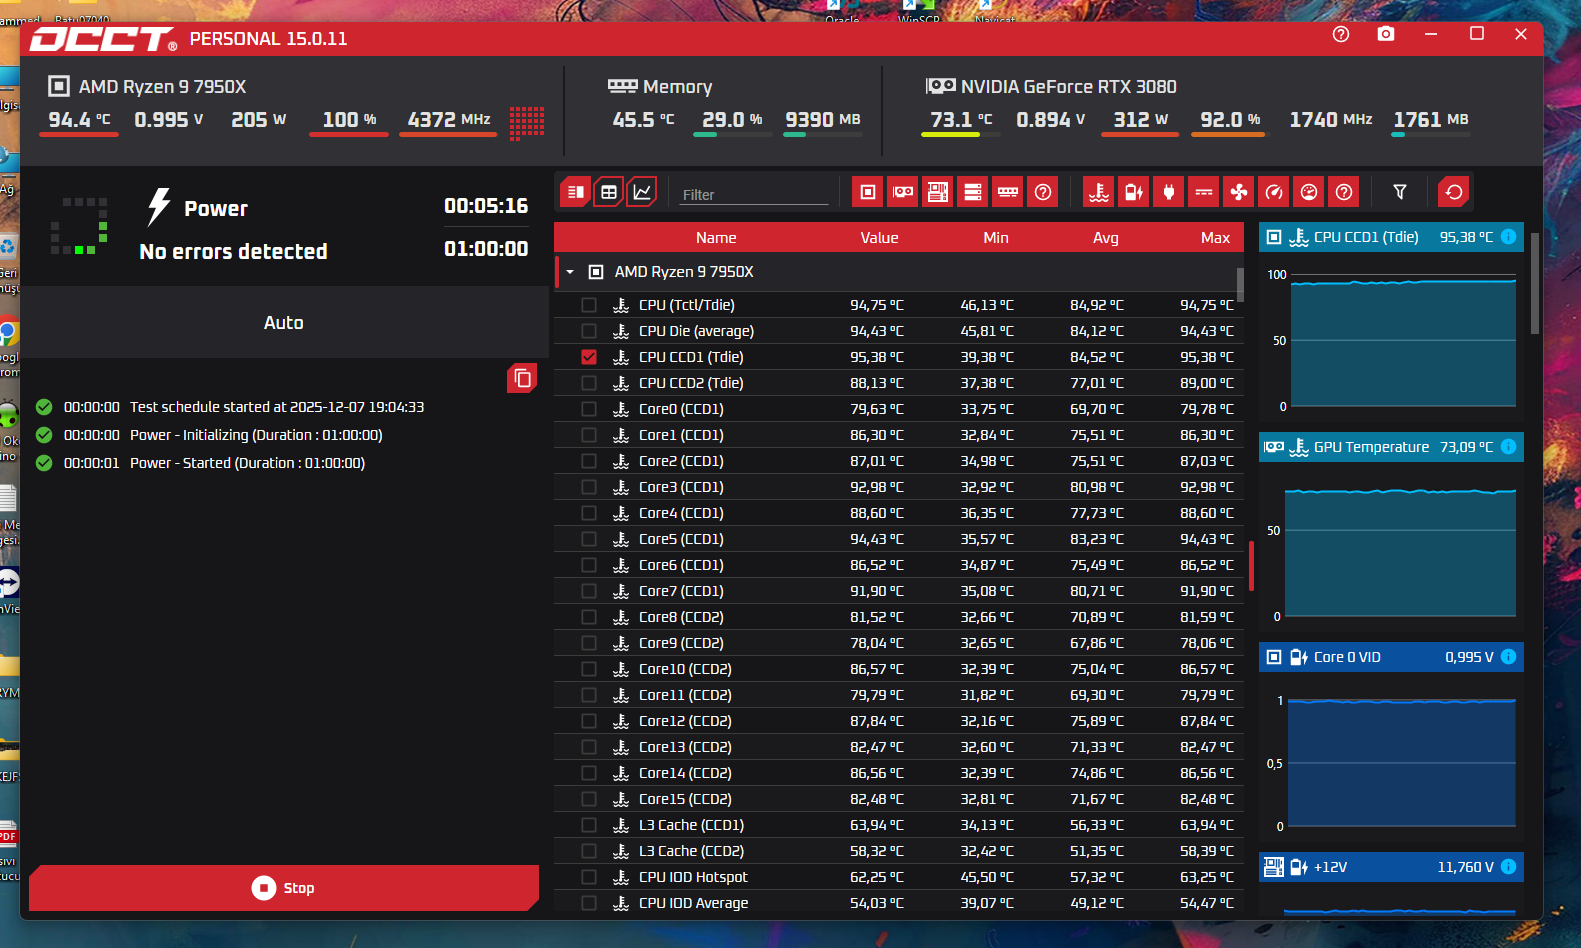Filter sensors by motherboard icon
The height and width of the screenshot is (948, 1581).
tap(938, 192)
